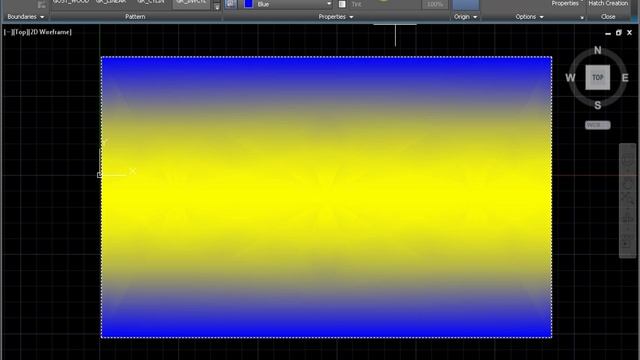The width and height of the screenshot is (640, 360).
Task: Select the GR_LINEAR gradient pattern
Action: coord(111,2)
